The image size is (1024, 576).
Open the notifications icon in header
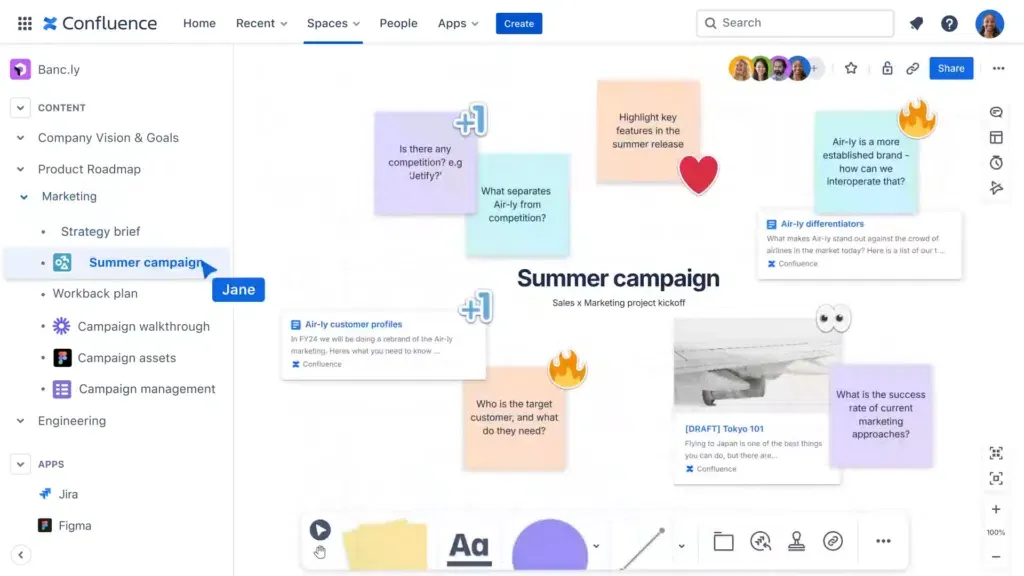click(x=916, y=24)
